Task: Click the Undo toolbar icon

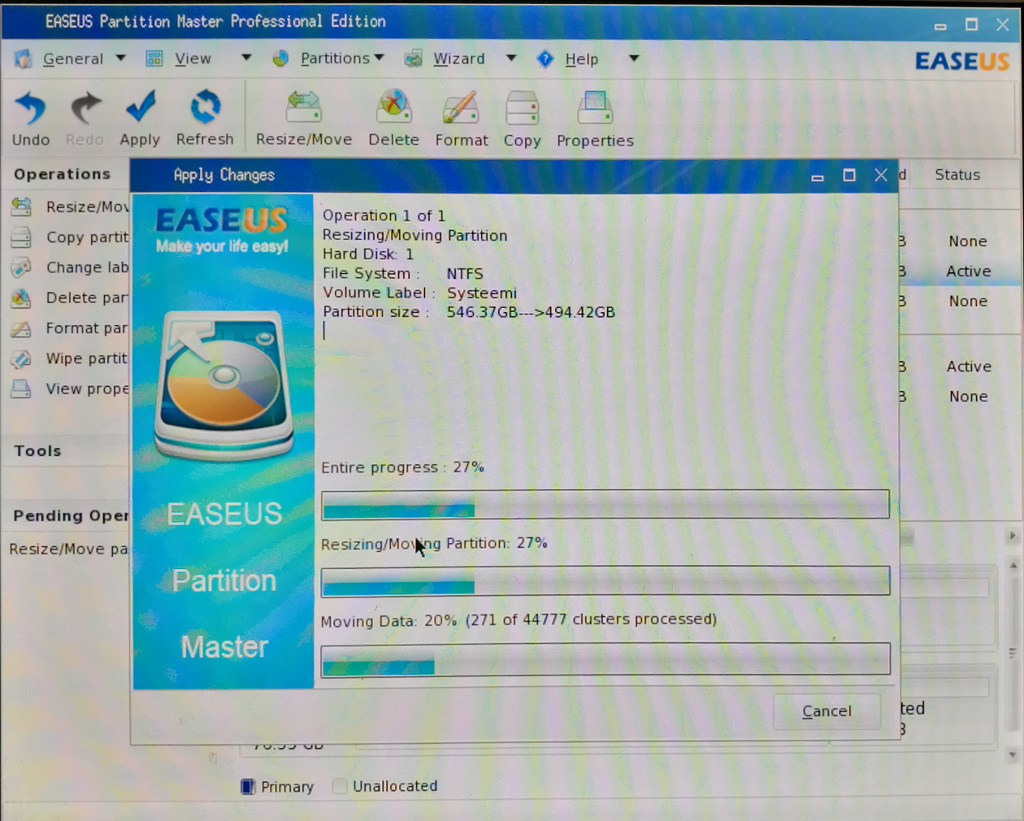Action: 30,108
